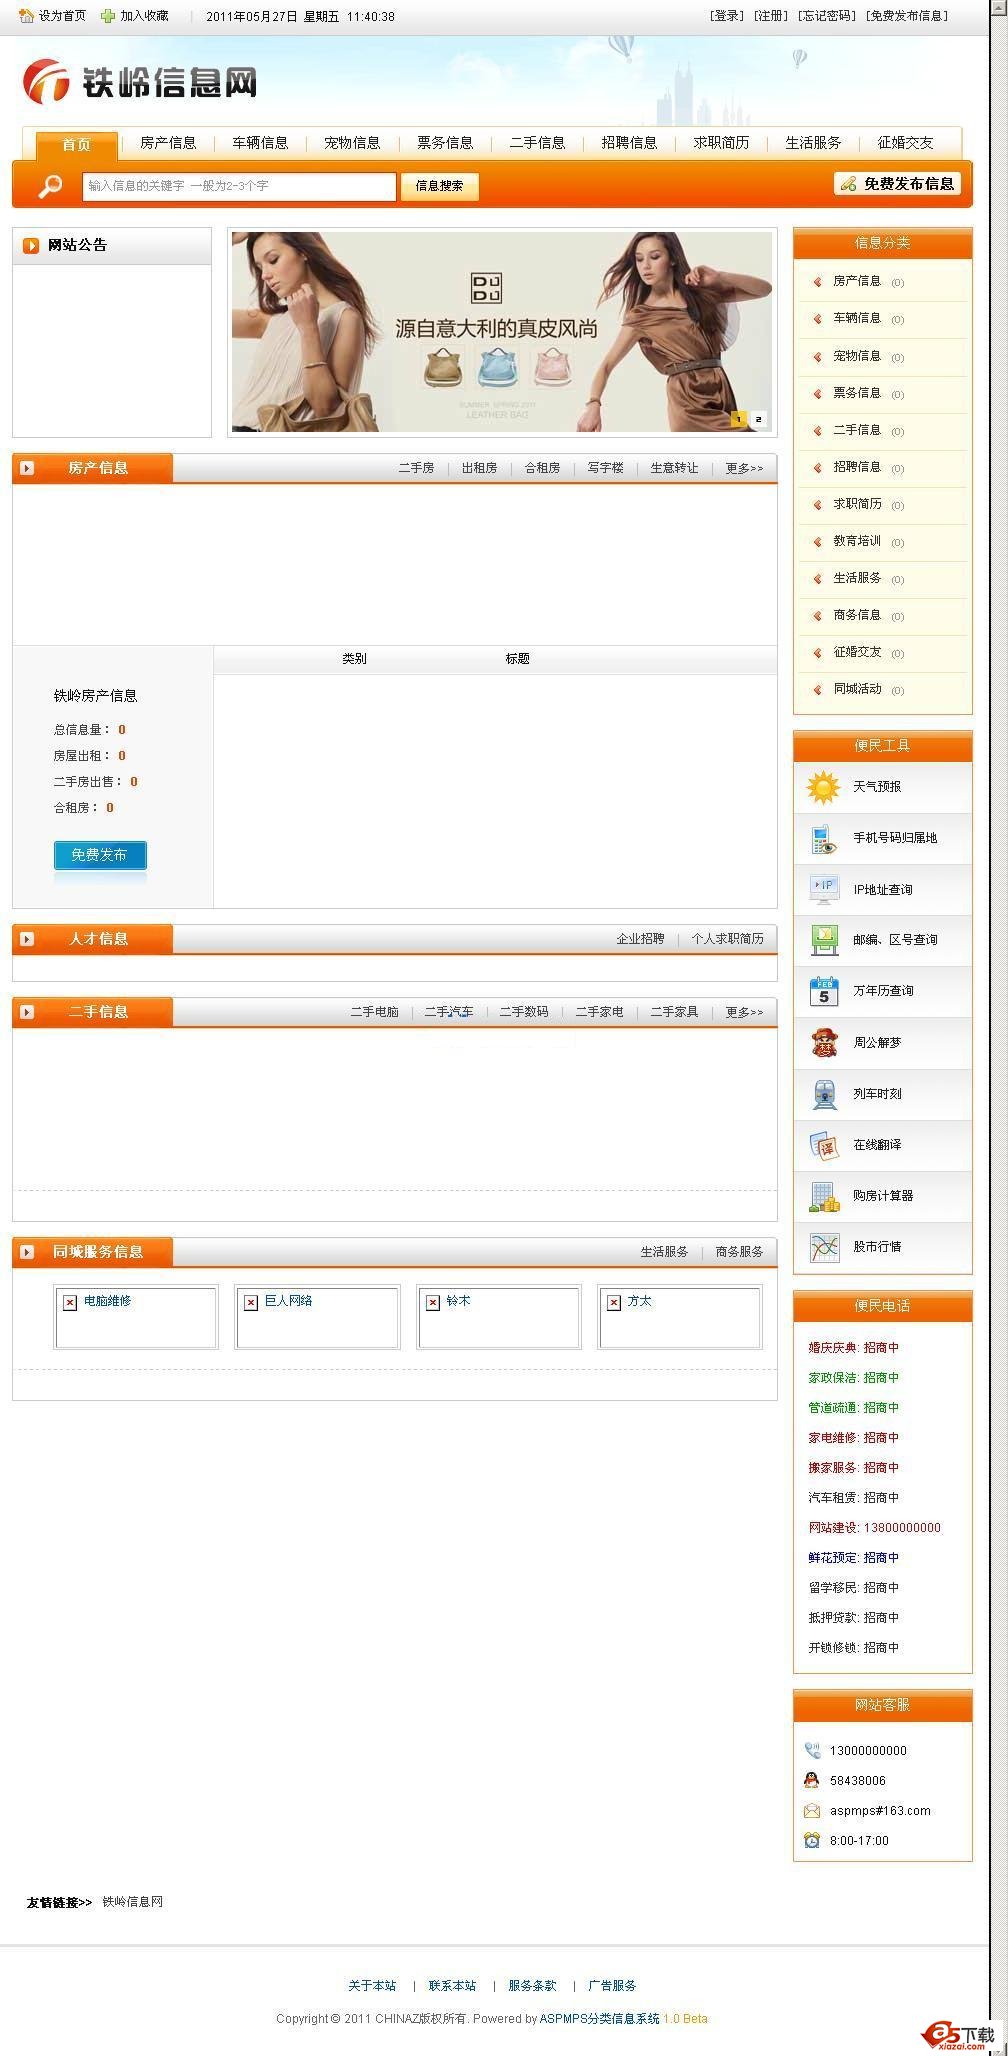This screenshot has height=2056, width=1008.
Task: Click the blue 免费发布 button
Action: 99,855
